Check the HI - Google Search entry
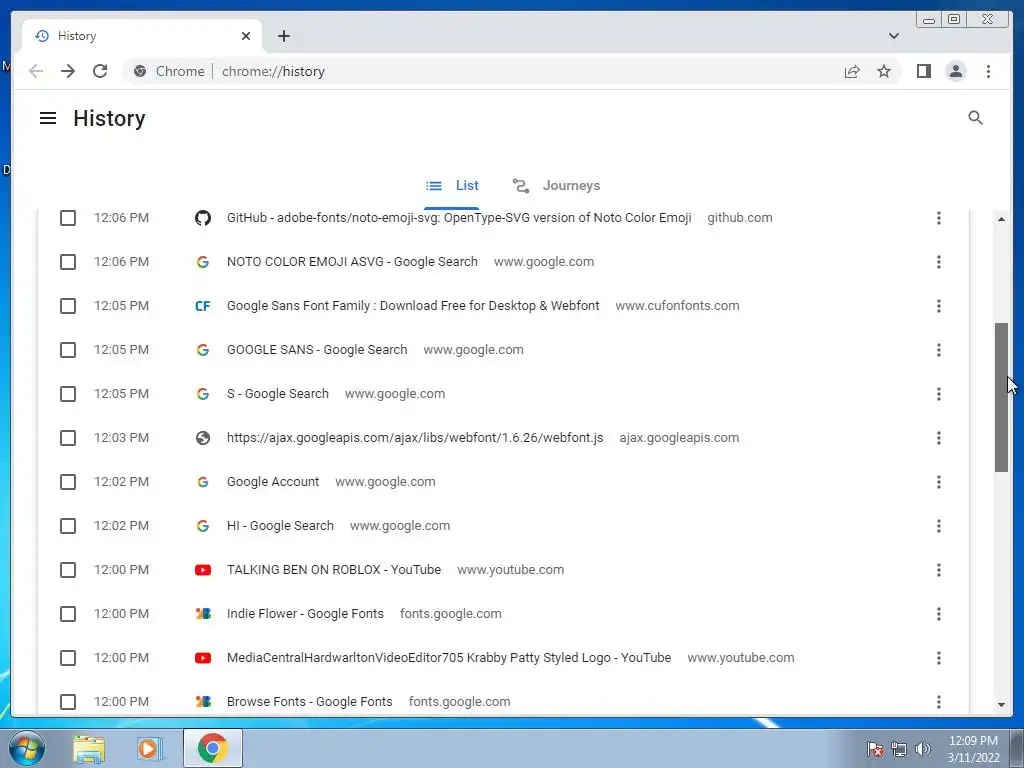The image size is (1024, 768). 68,526
